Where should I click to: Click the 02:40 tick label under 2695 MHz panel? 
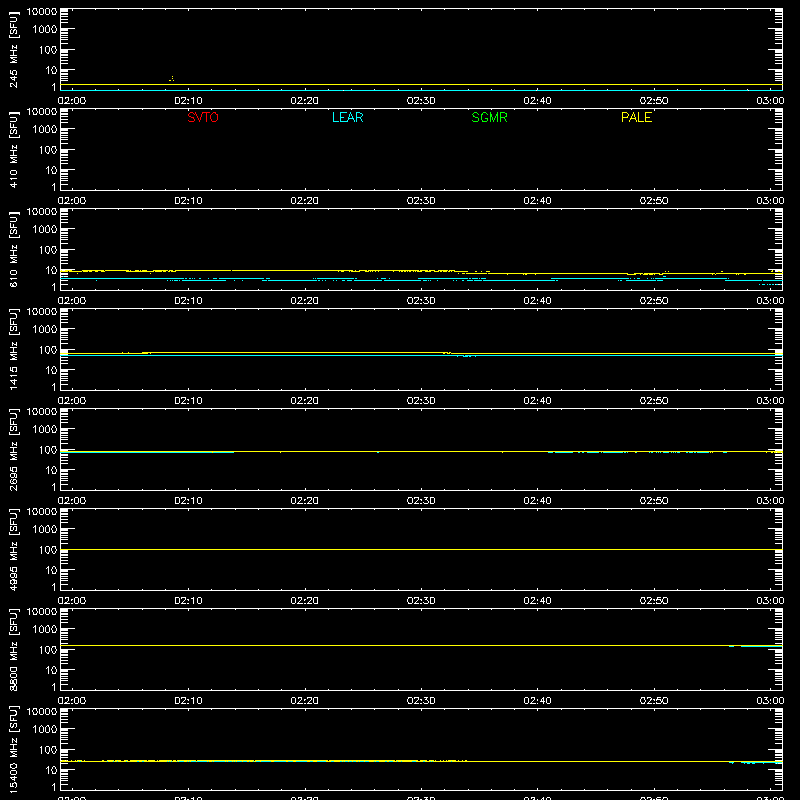(537, 501)
